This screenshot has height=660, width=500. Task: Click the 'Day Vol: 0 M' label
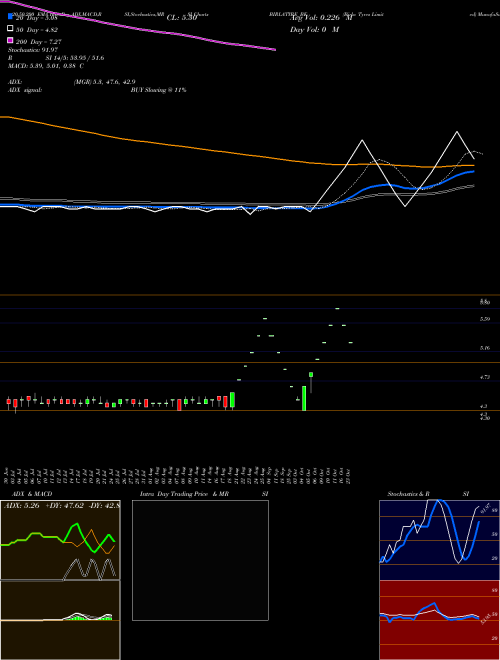pos(314,29)
